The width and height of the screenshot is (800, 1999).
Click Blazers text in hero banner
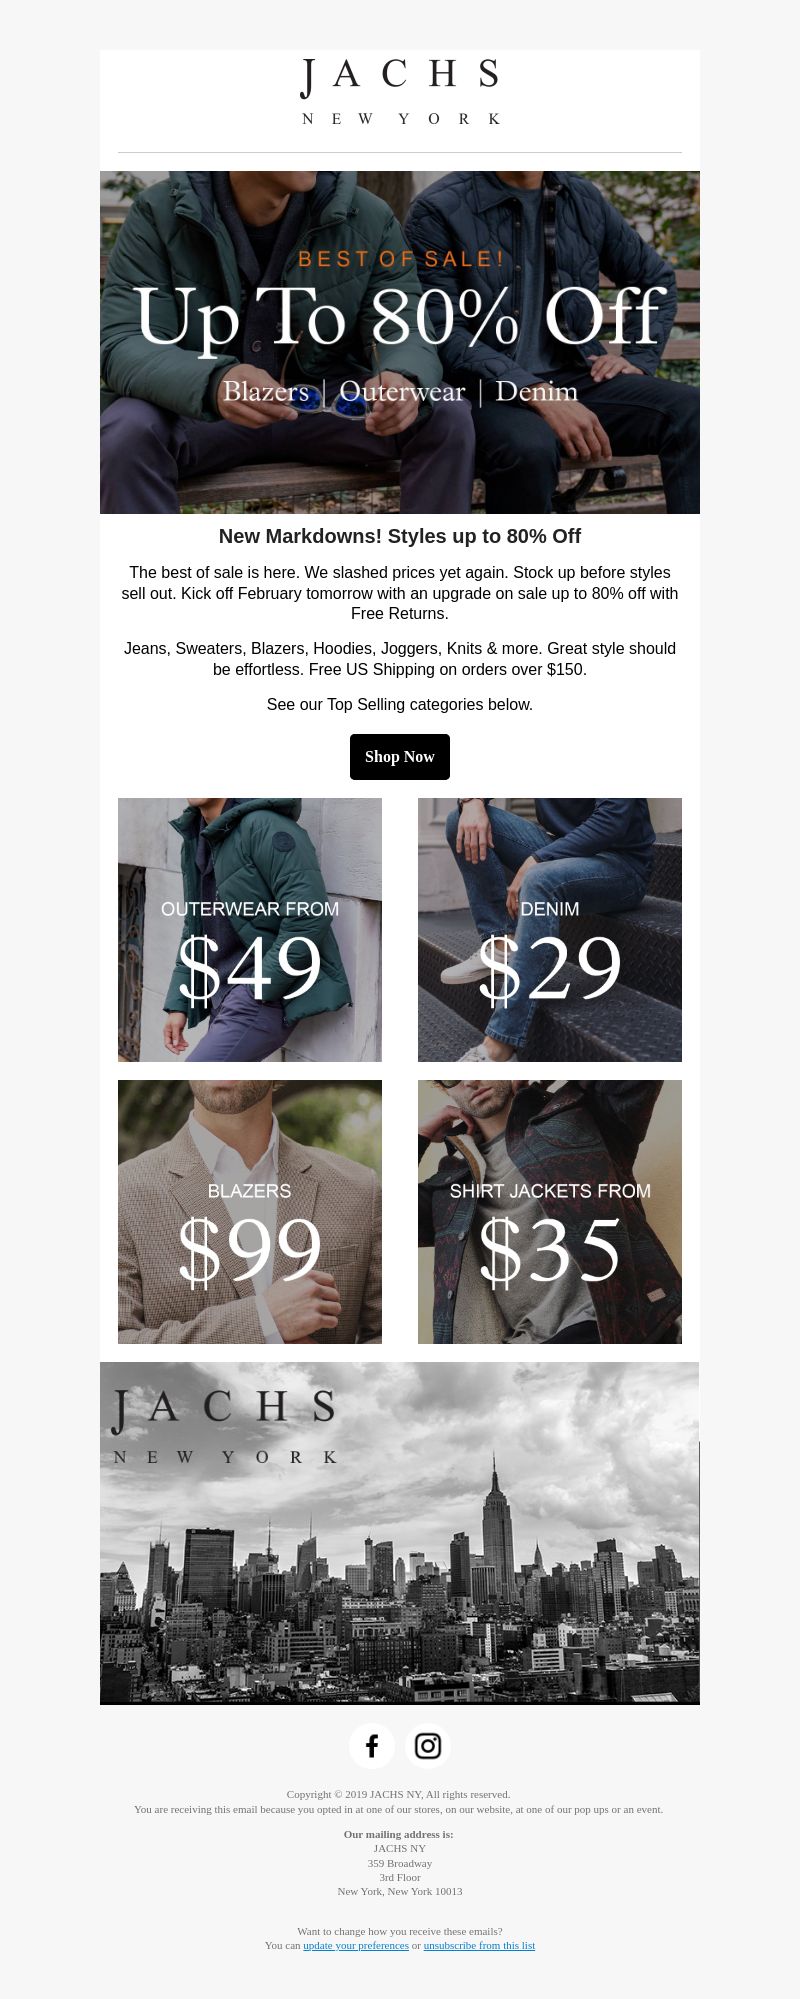[266, 391]
